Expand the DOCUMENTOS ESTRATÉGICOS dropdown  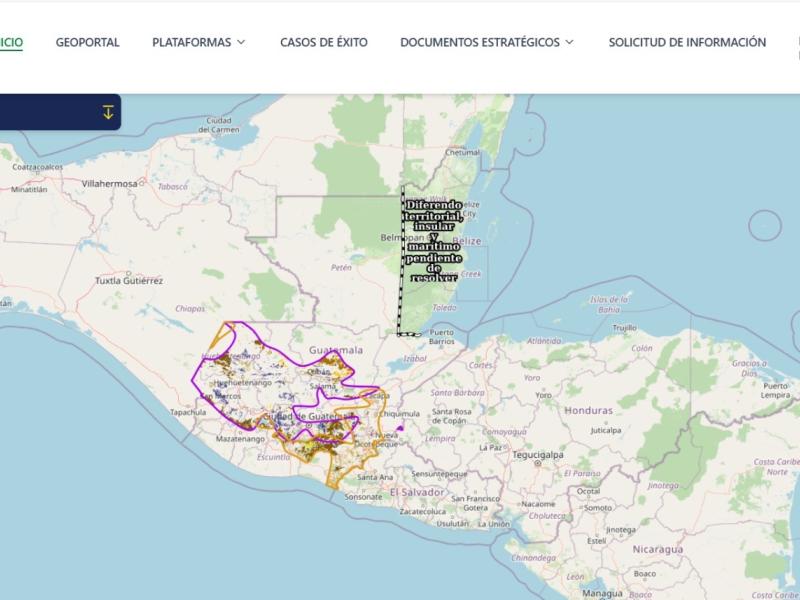click(486, 42)
